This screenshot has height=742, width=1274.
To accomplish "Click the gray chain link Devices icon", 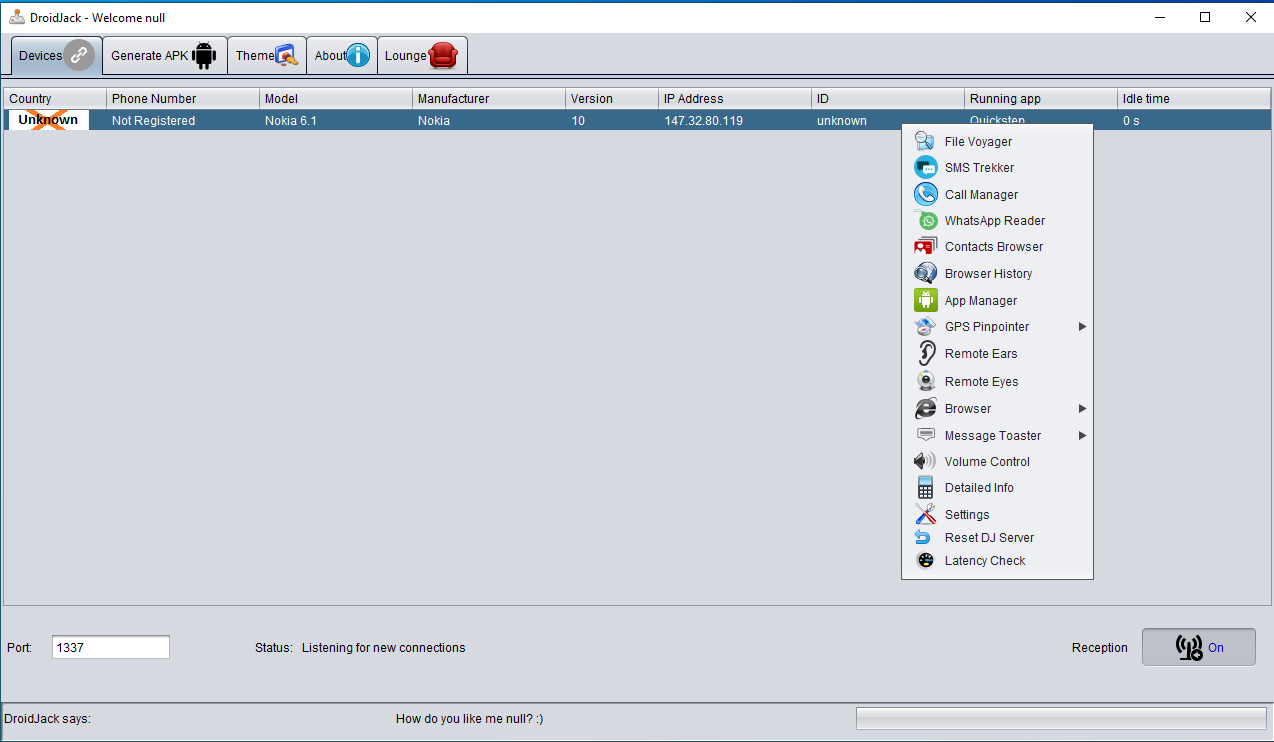I will pyautogui.click(x=79, y=56).
